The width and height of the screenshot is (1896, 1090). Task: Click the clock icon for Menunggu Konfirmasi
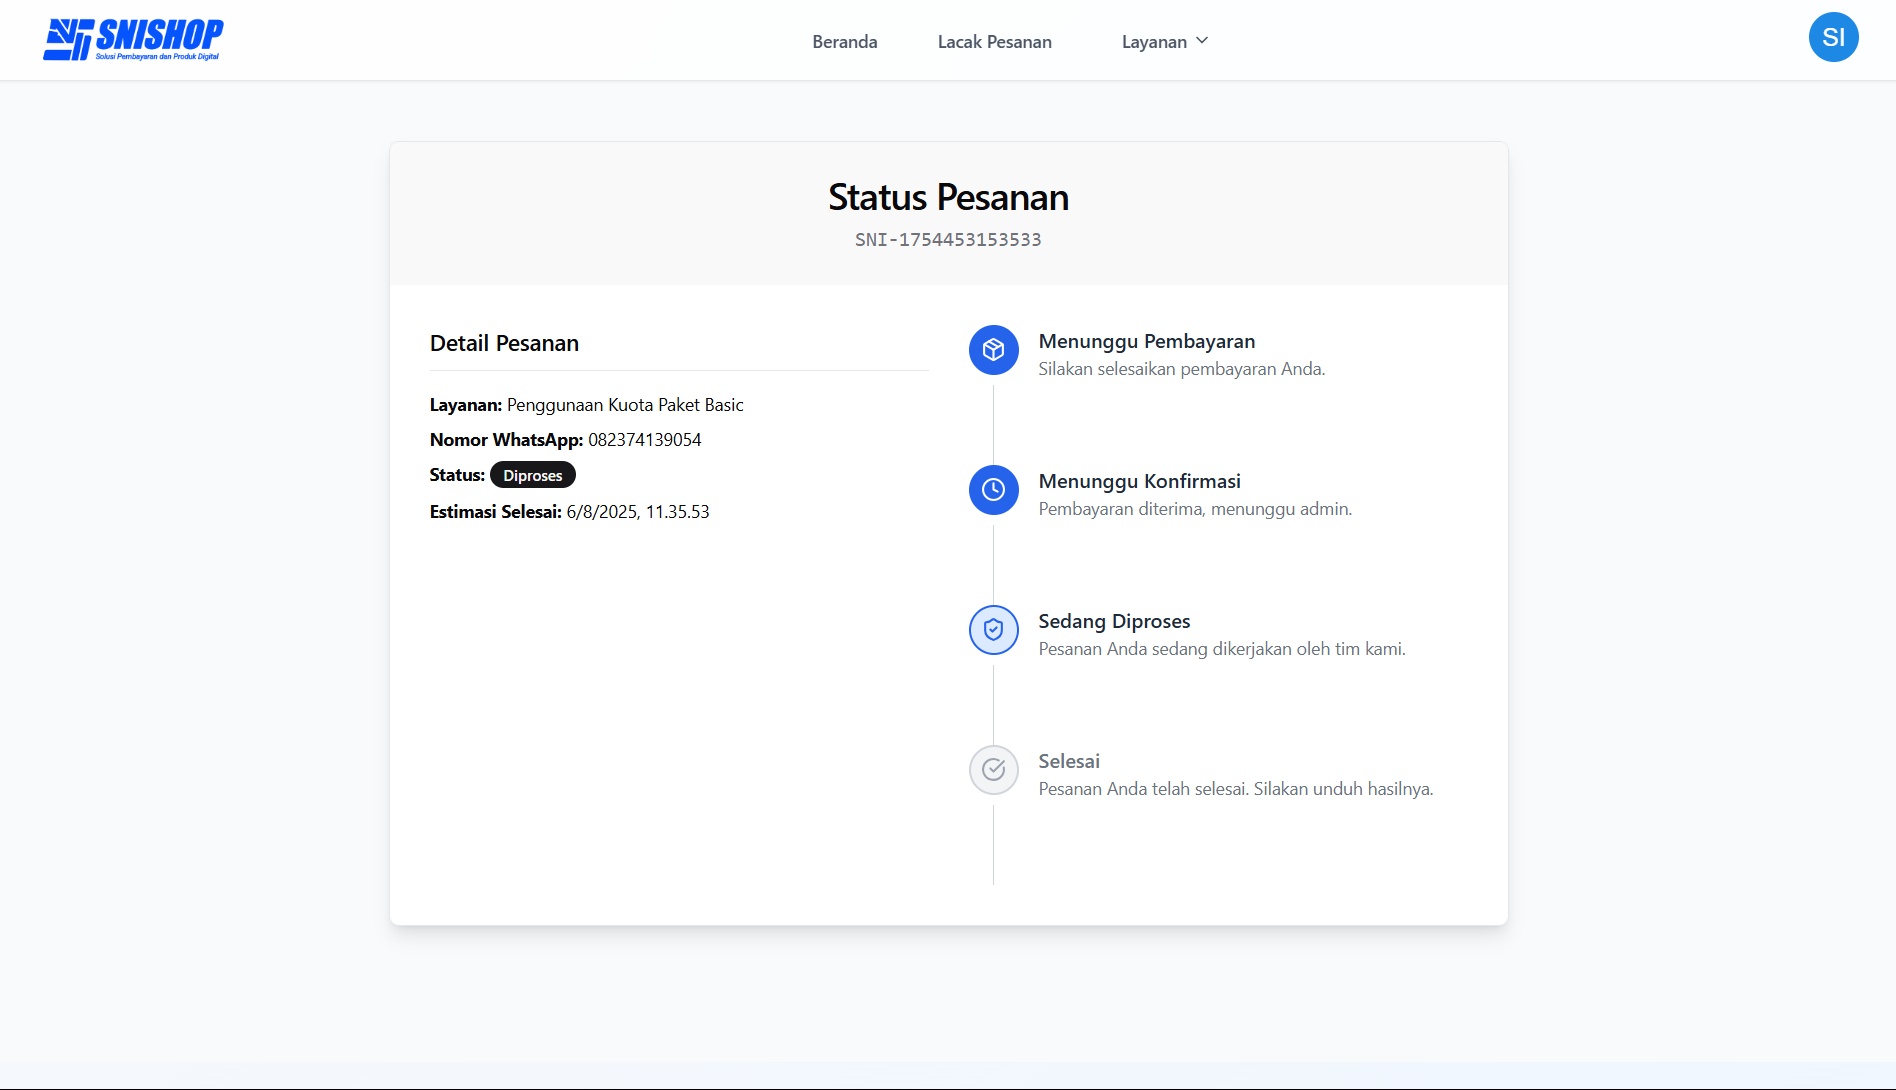coord(993,490)
